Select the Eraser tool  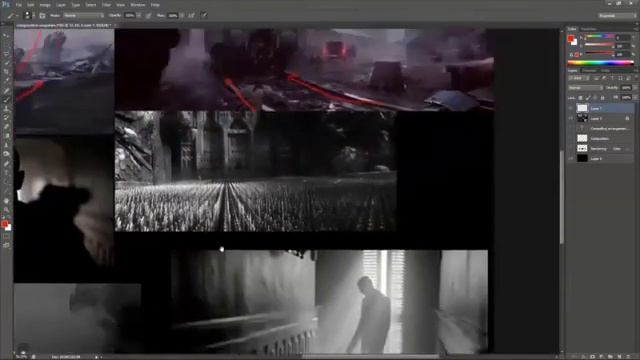pos(6,127)
